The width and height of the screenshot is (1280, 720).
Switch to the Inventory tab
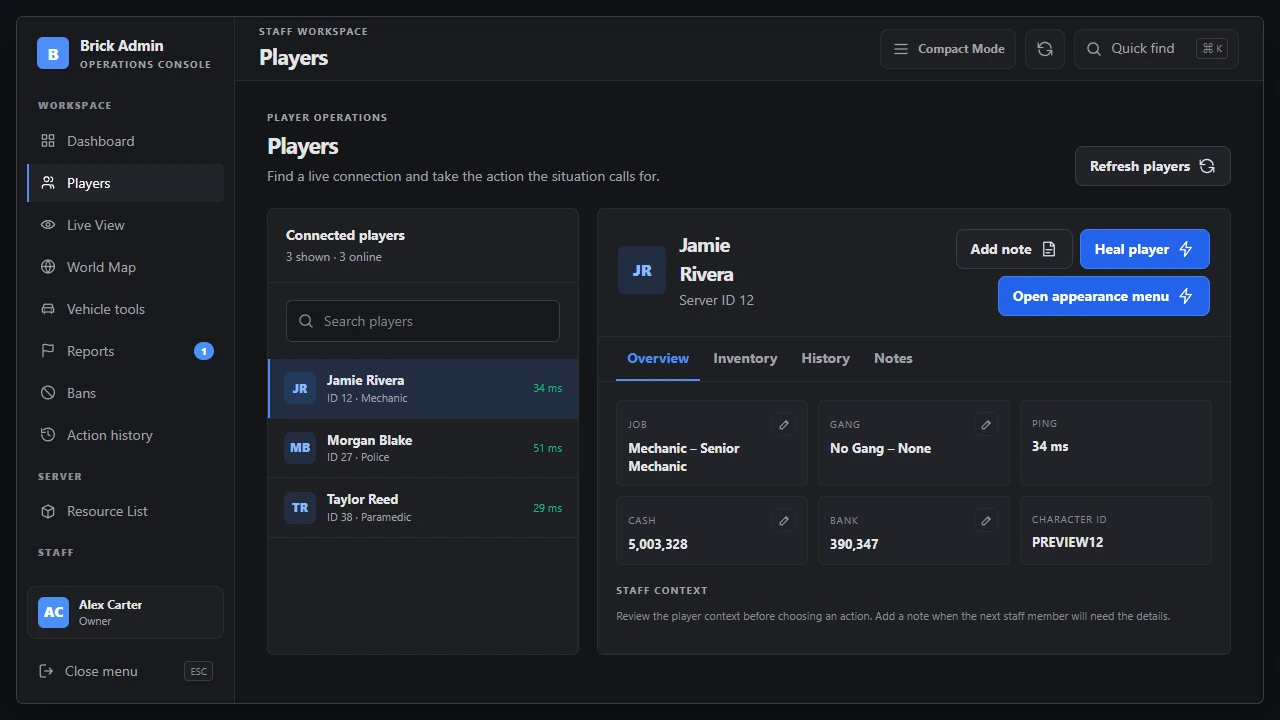click(745, 358)
